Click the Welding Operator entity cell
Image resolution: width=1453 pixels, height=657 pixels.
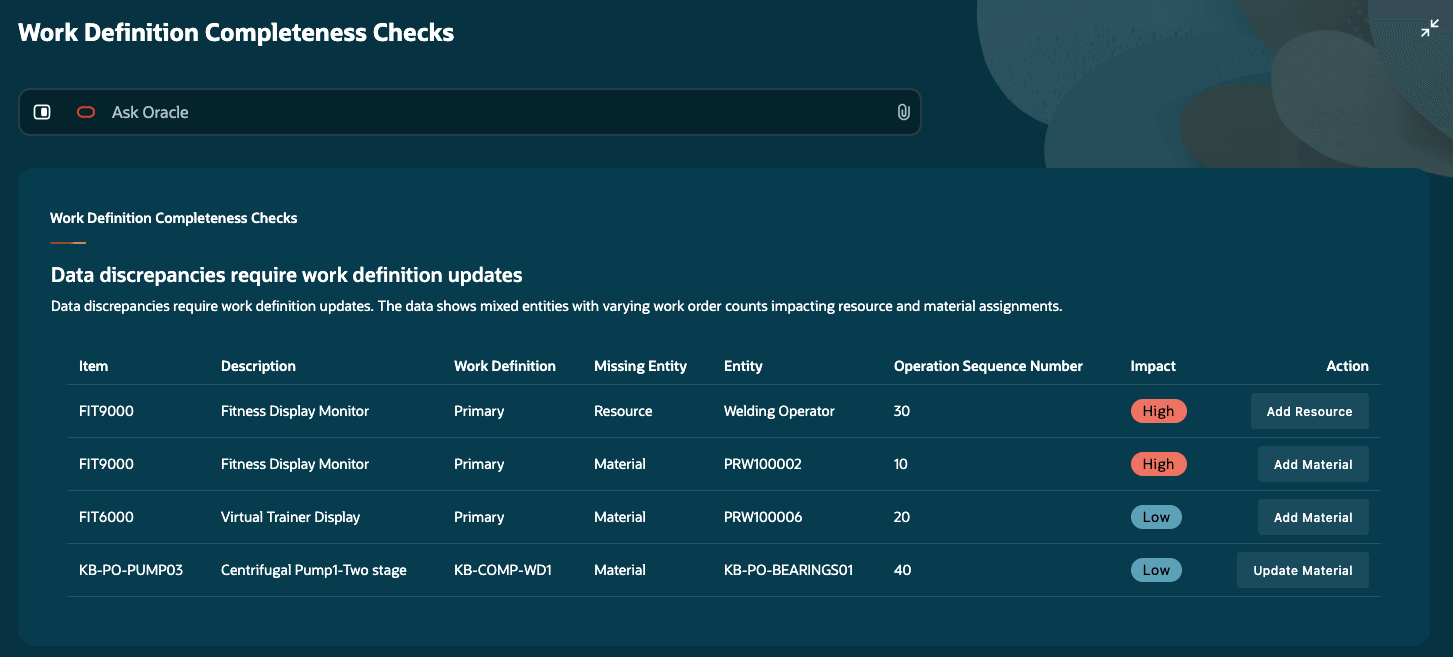pos(779,411)
